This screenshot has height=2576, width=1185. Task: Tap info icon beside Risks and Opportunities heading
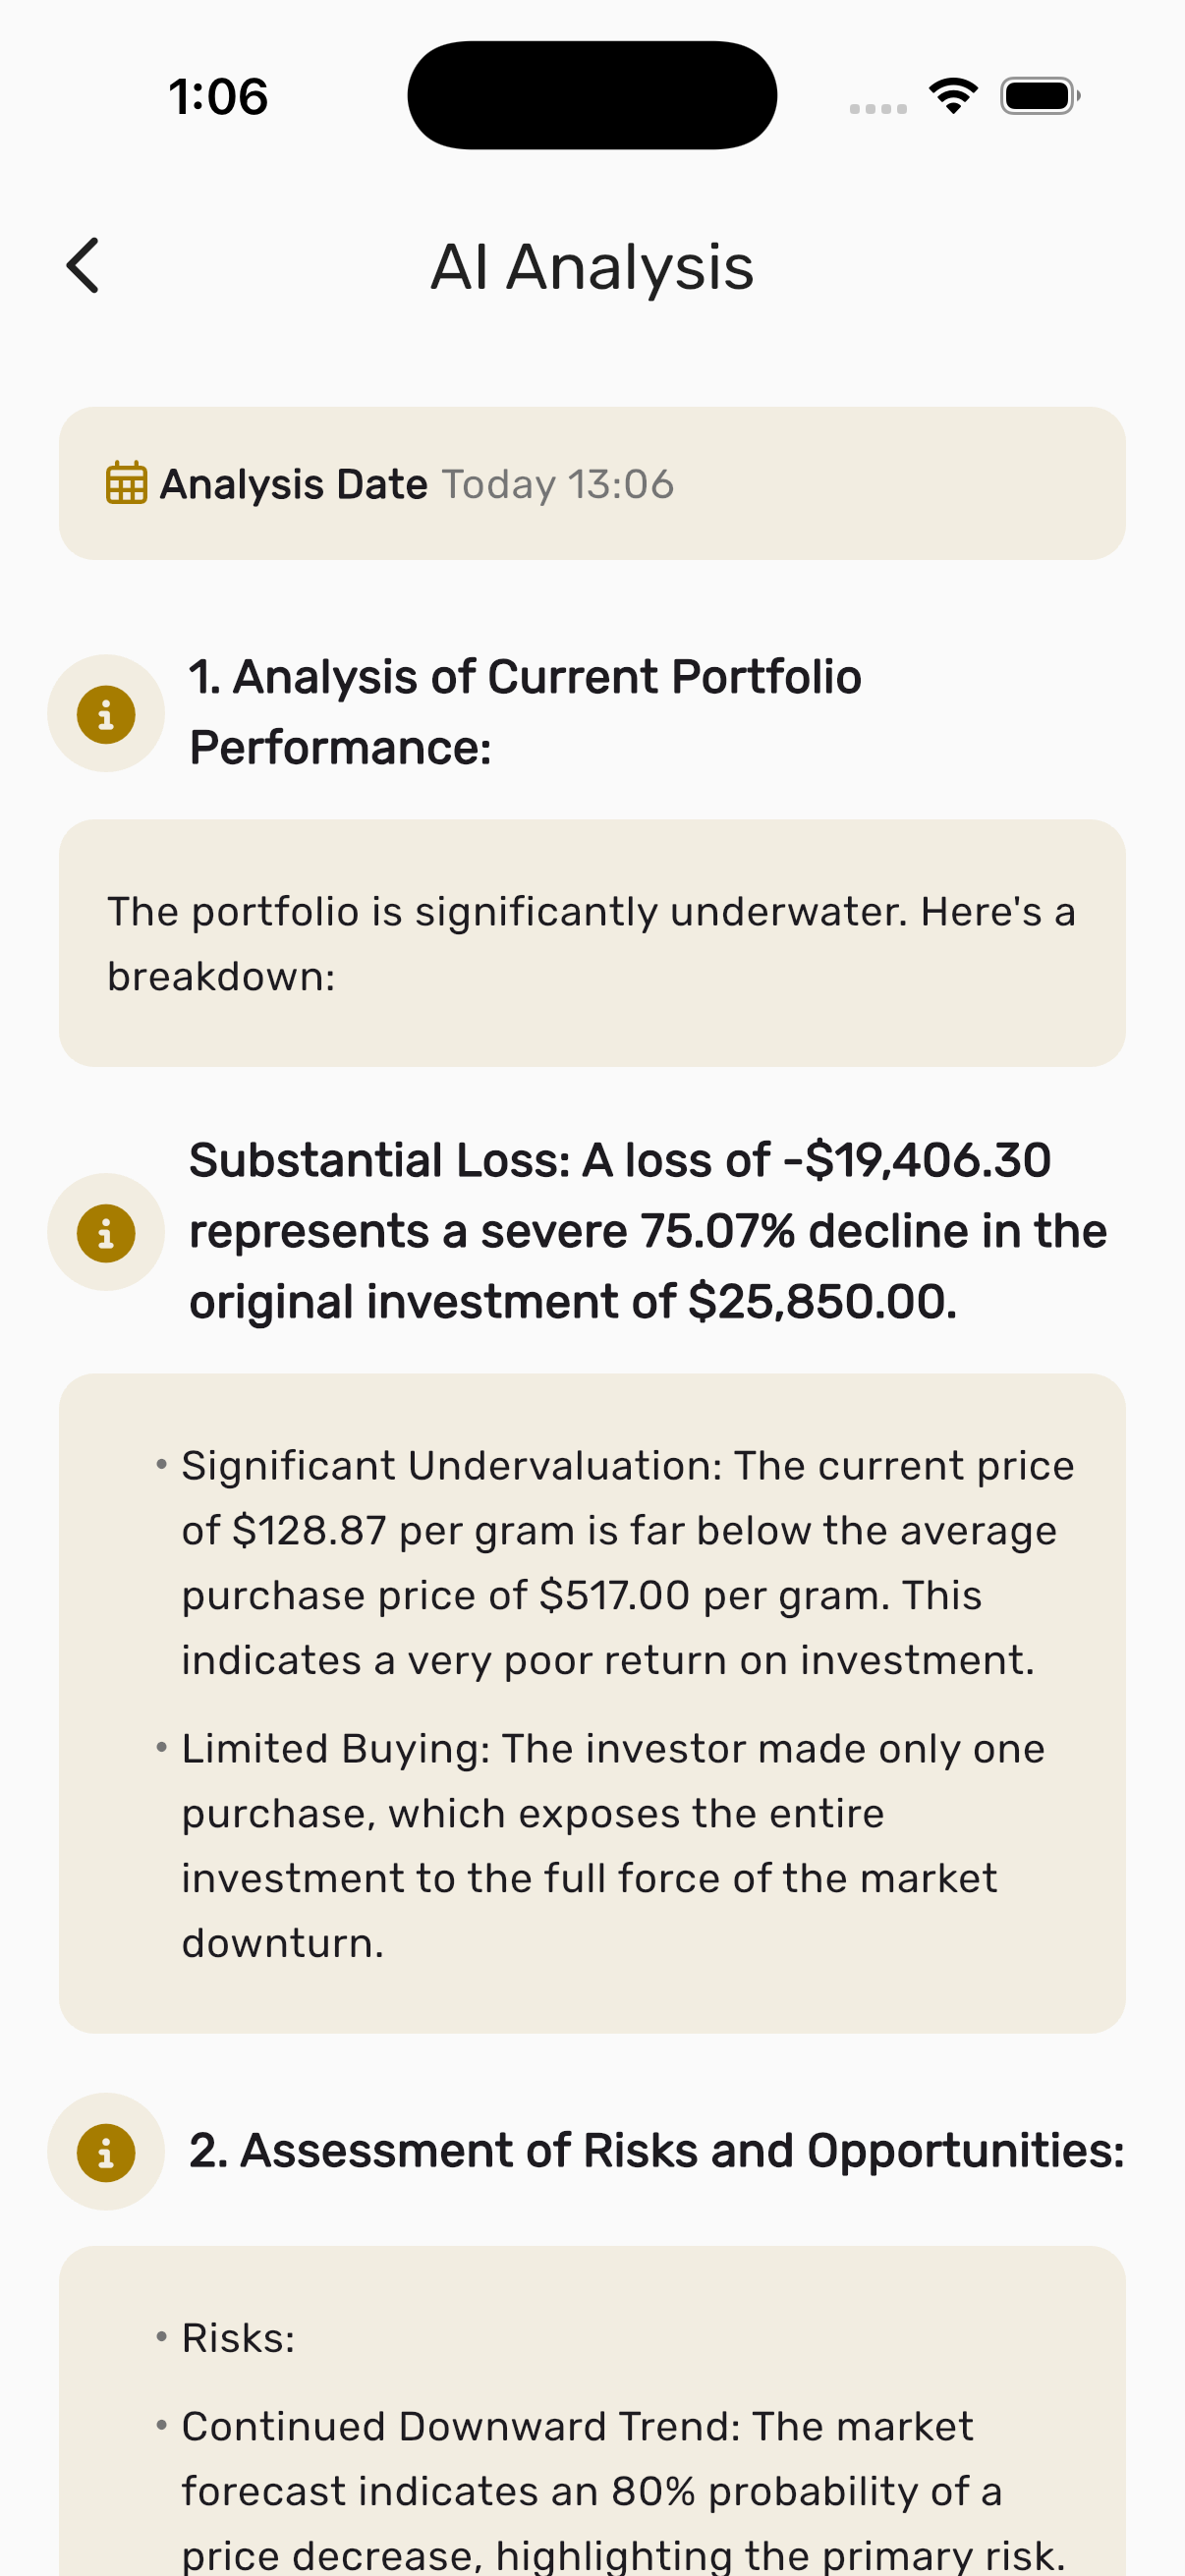point(106,2151)
